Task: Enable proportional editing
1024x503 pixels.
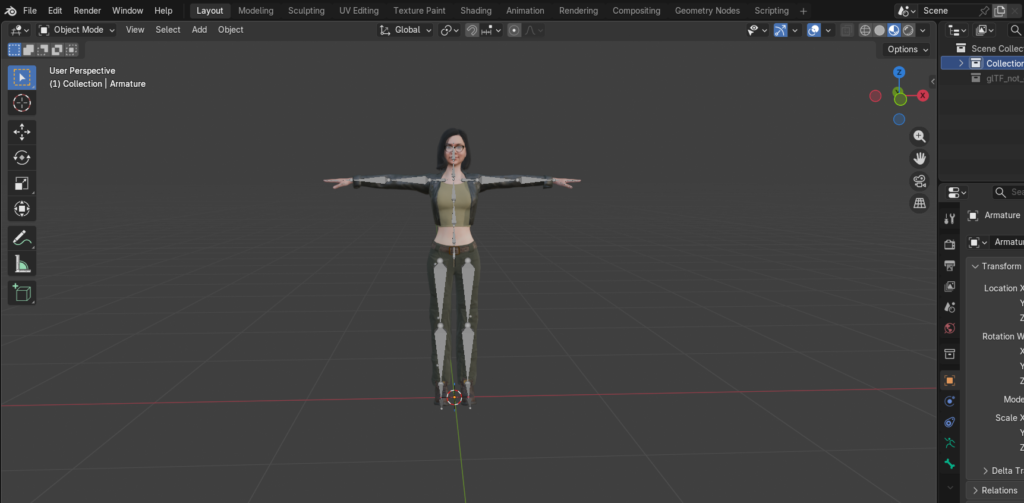Action: [x=514, y=30]
